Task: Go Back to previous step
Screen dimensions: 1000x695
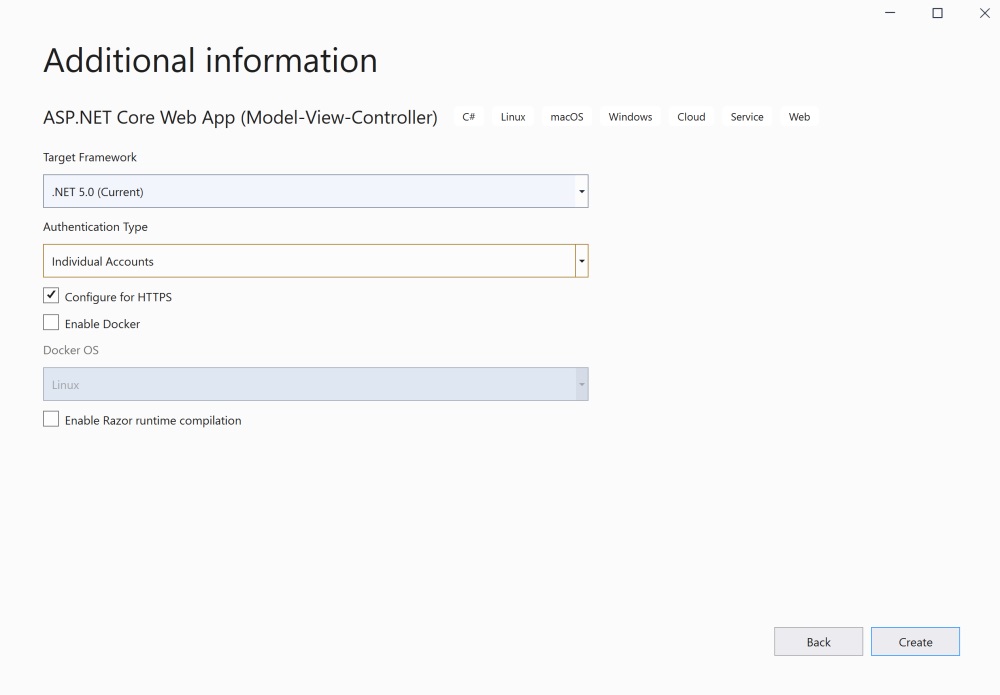Action: 818,642
